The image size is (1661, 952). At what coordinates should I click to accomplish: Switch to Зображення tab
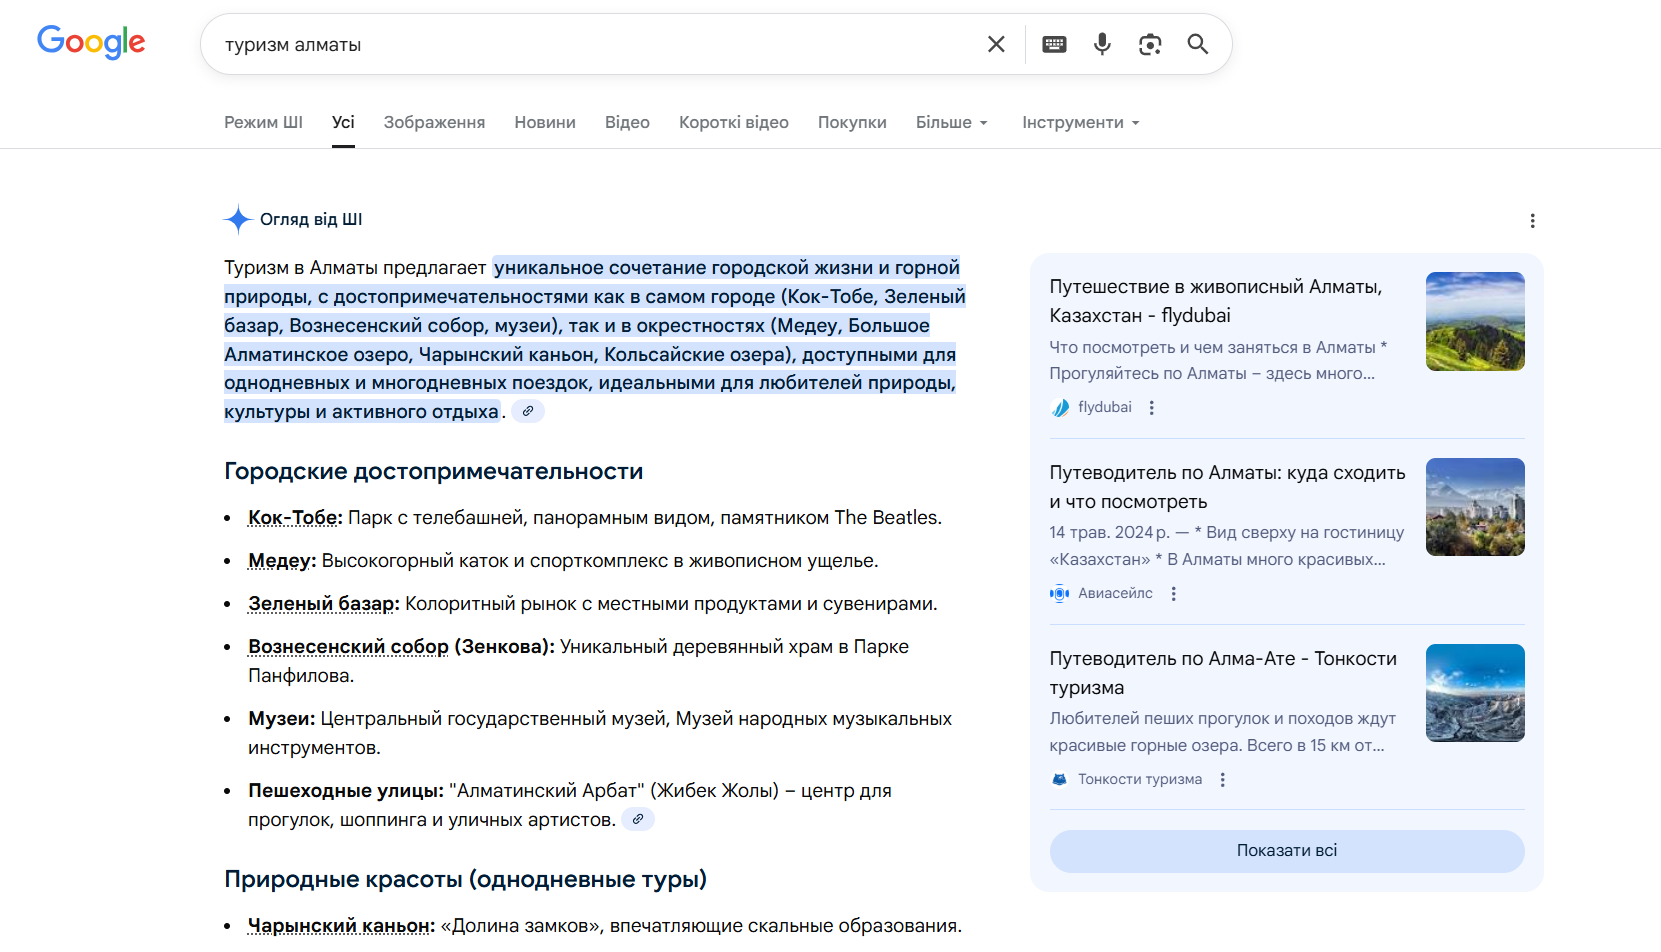434,122
